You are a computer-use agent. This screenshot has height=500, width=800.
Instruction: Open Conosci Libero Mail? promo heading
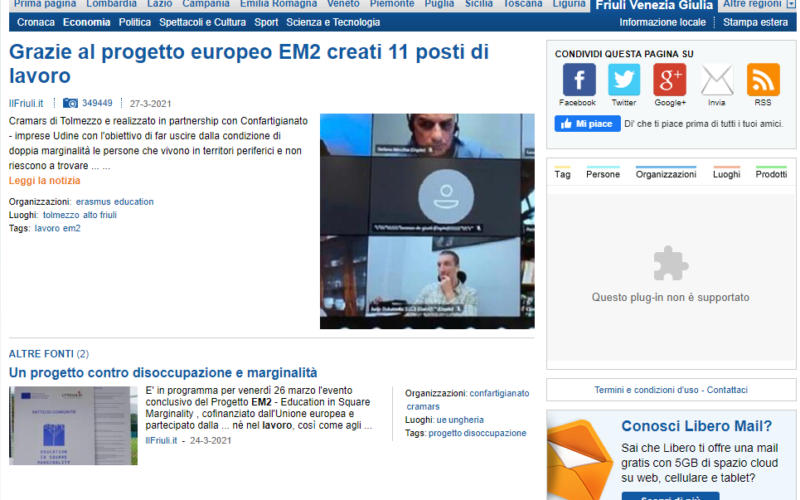696,426
